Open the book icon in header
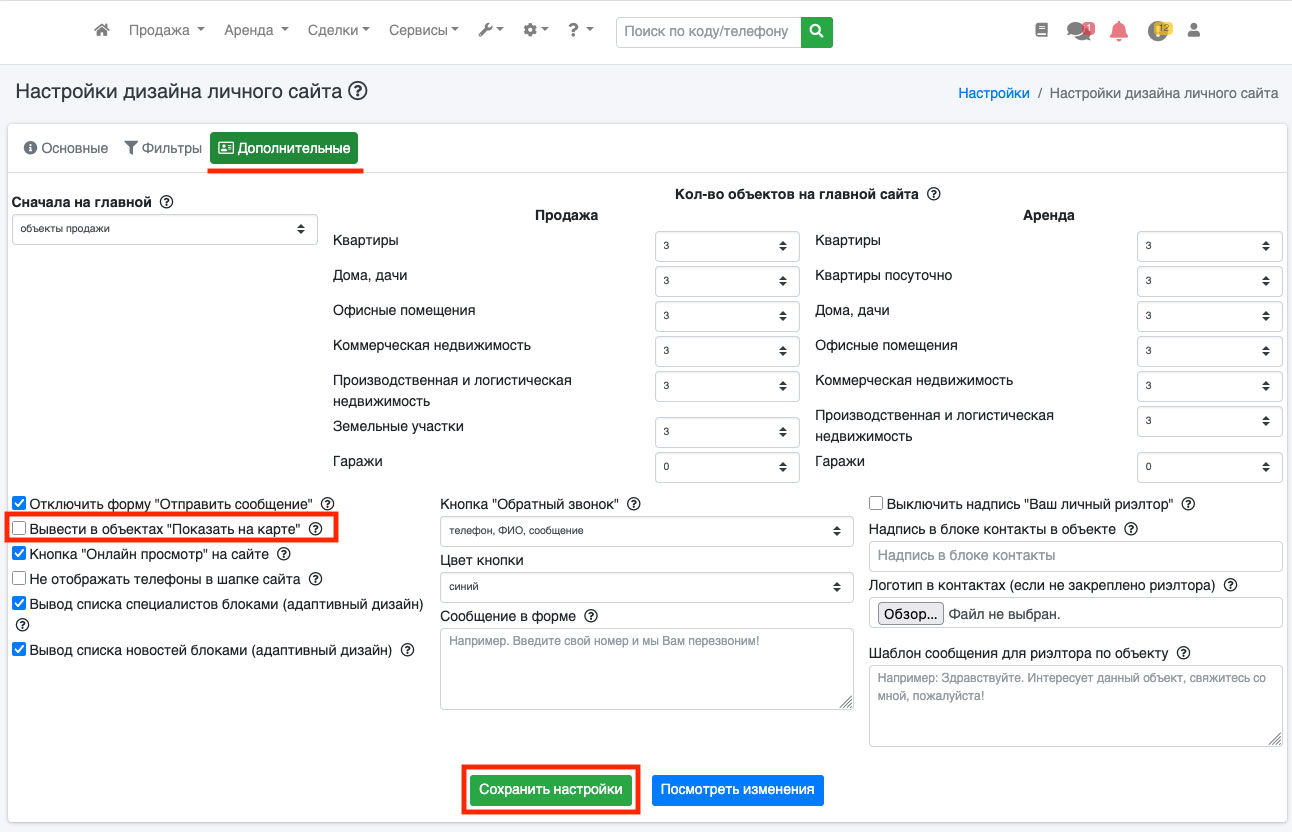 pyautogui.click(x=1041, y=31)
